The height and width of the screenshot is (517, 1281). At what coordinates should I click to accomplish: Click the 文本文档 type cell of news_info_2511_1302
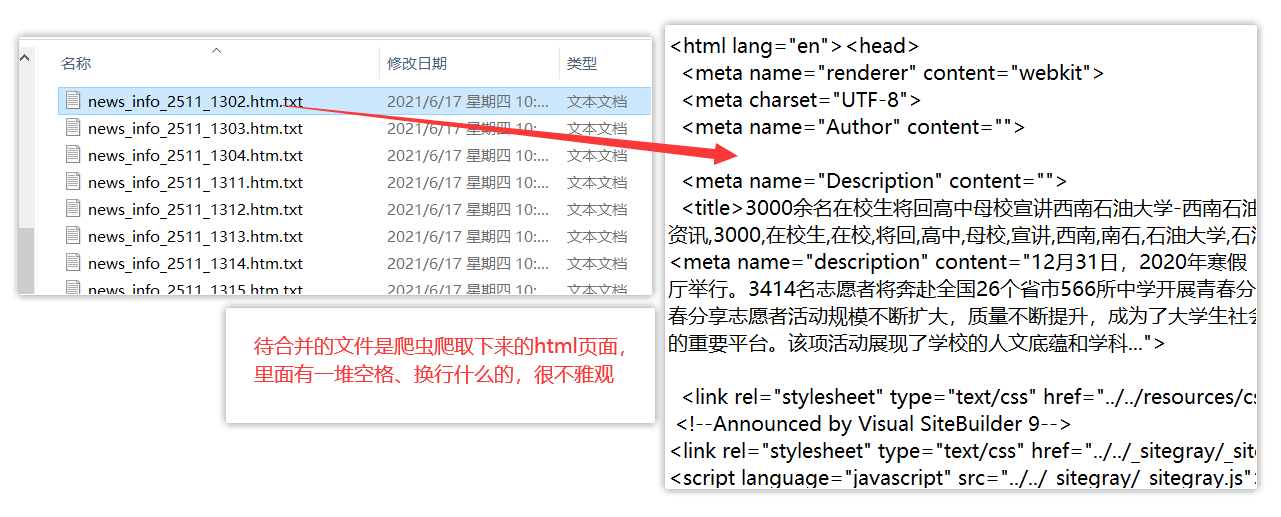pyautogui.click(x=597, y=101)
